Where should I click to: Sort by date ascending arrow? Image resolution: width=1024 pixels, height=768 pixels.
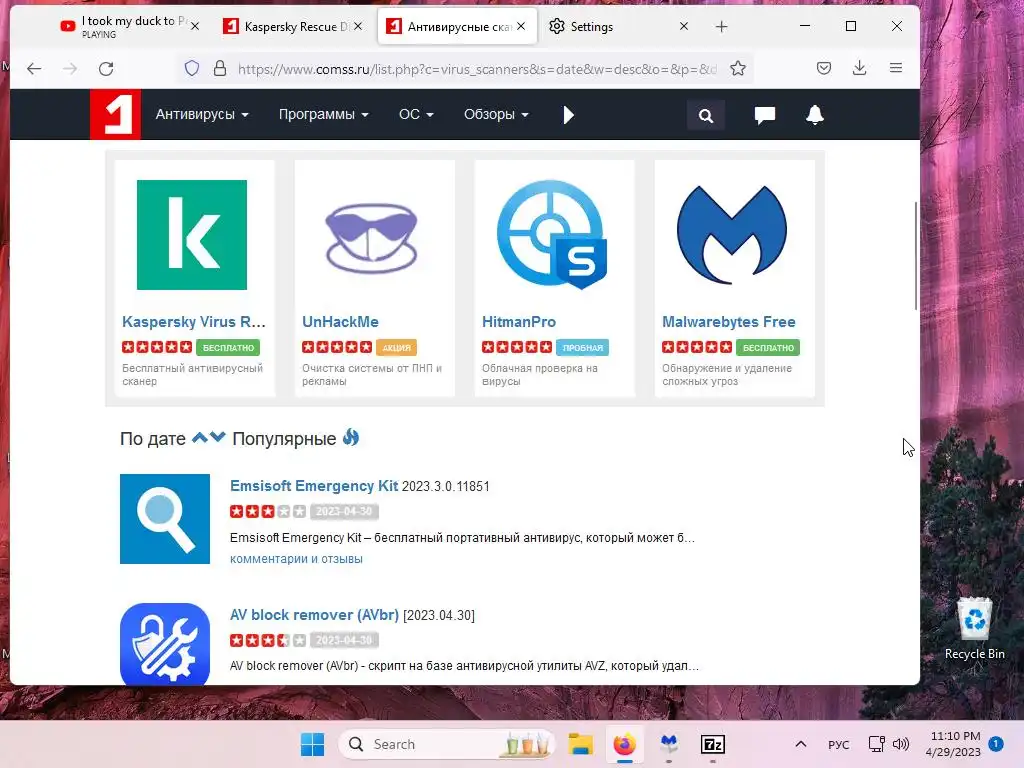point(200,437)
